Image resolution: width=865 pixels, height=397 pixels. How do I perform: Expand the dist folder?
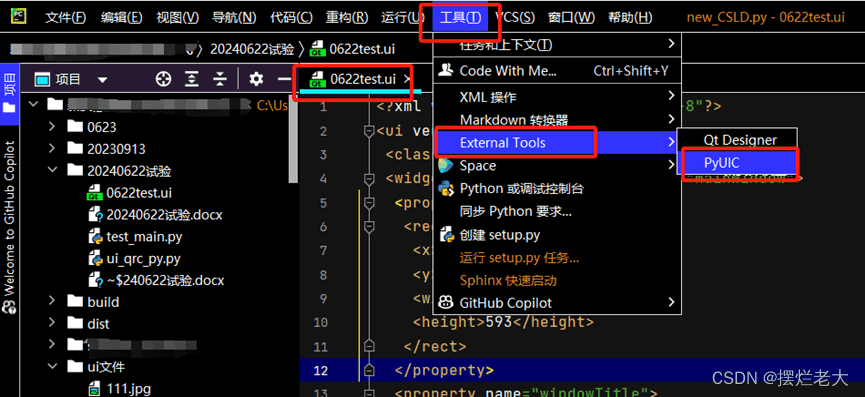(52, 324)
